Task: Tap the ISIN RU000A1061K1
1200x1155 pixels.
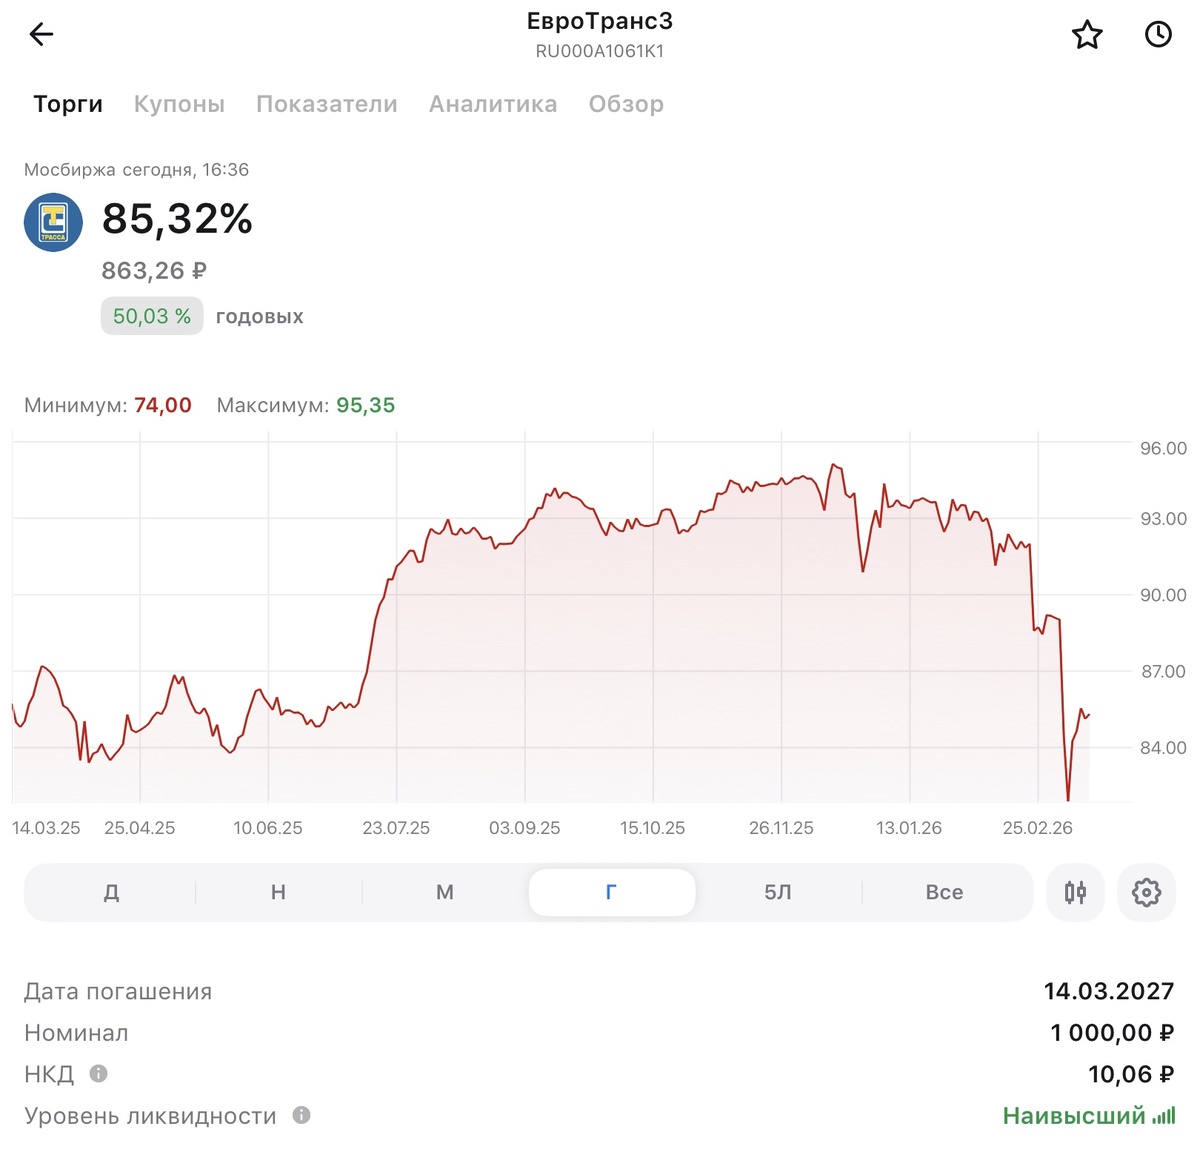Action: click(600, 51)
